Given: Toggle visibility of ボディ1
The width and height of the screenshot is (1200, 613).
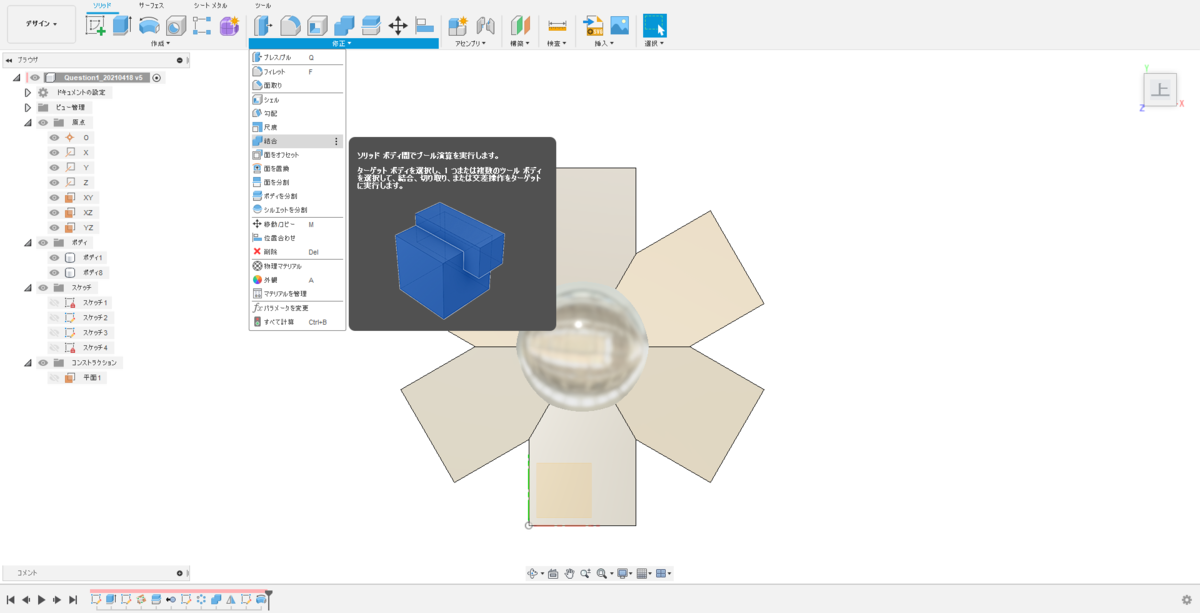Looking at the screenshot, I should 55,257.
